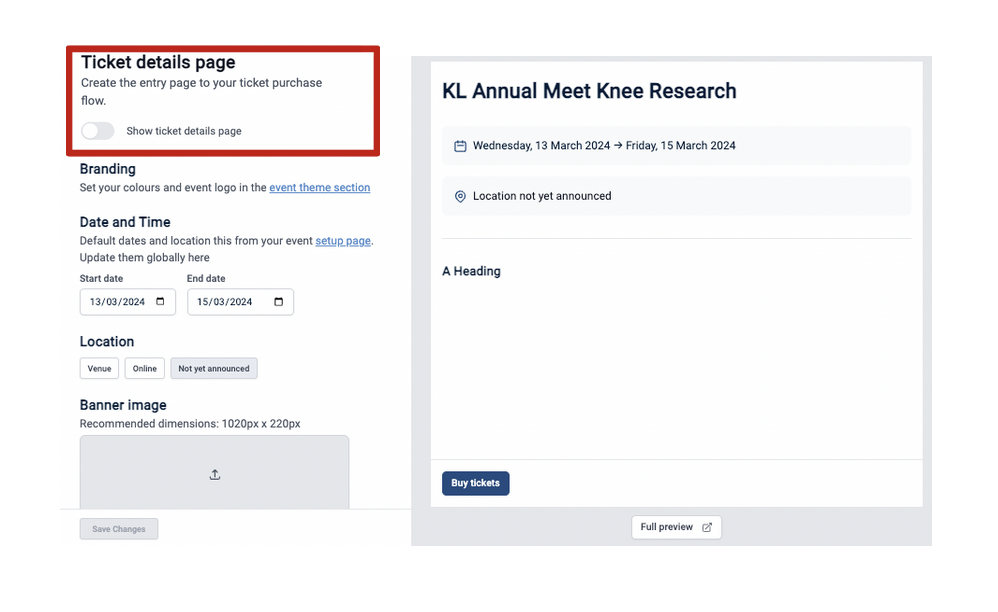Open the event theme section link
Viewport: 998px width, 612px height.
pos(319,187)
